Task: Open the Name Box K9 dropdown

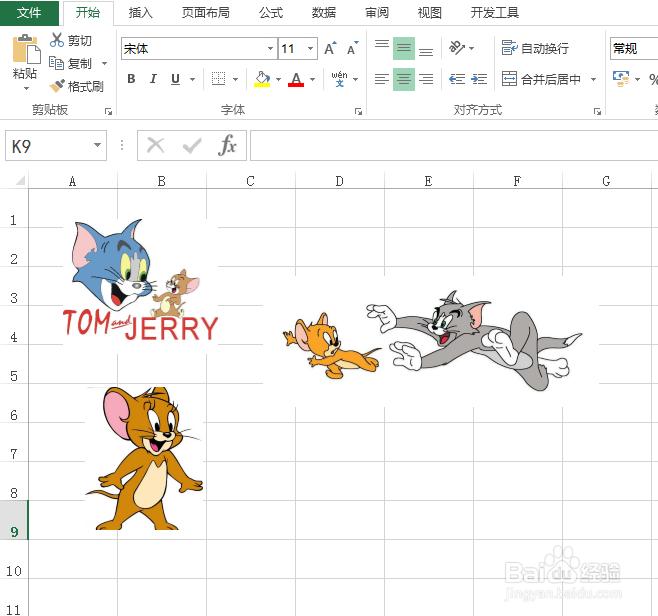Action: [x=97, y=145]
